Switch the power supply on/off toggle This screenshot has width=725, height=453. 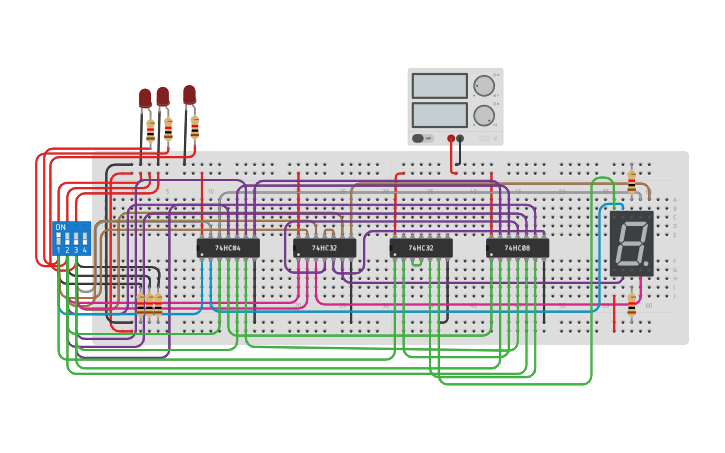click(419, 138)
